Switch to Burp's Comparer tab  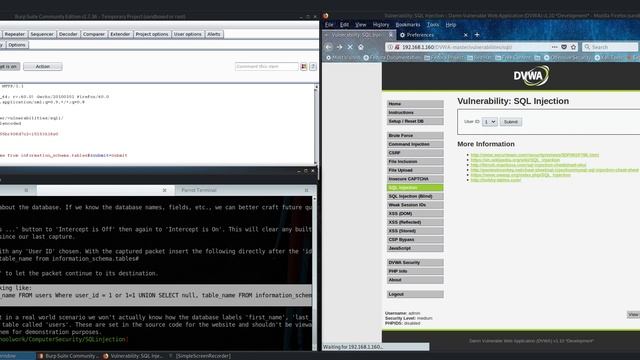(94, 34)
